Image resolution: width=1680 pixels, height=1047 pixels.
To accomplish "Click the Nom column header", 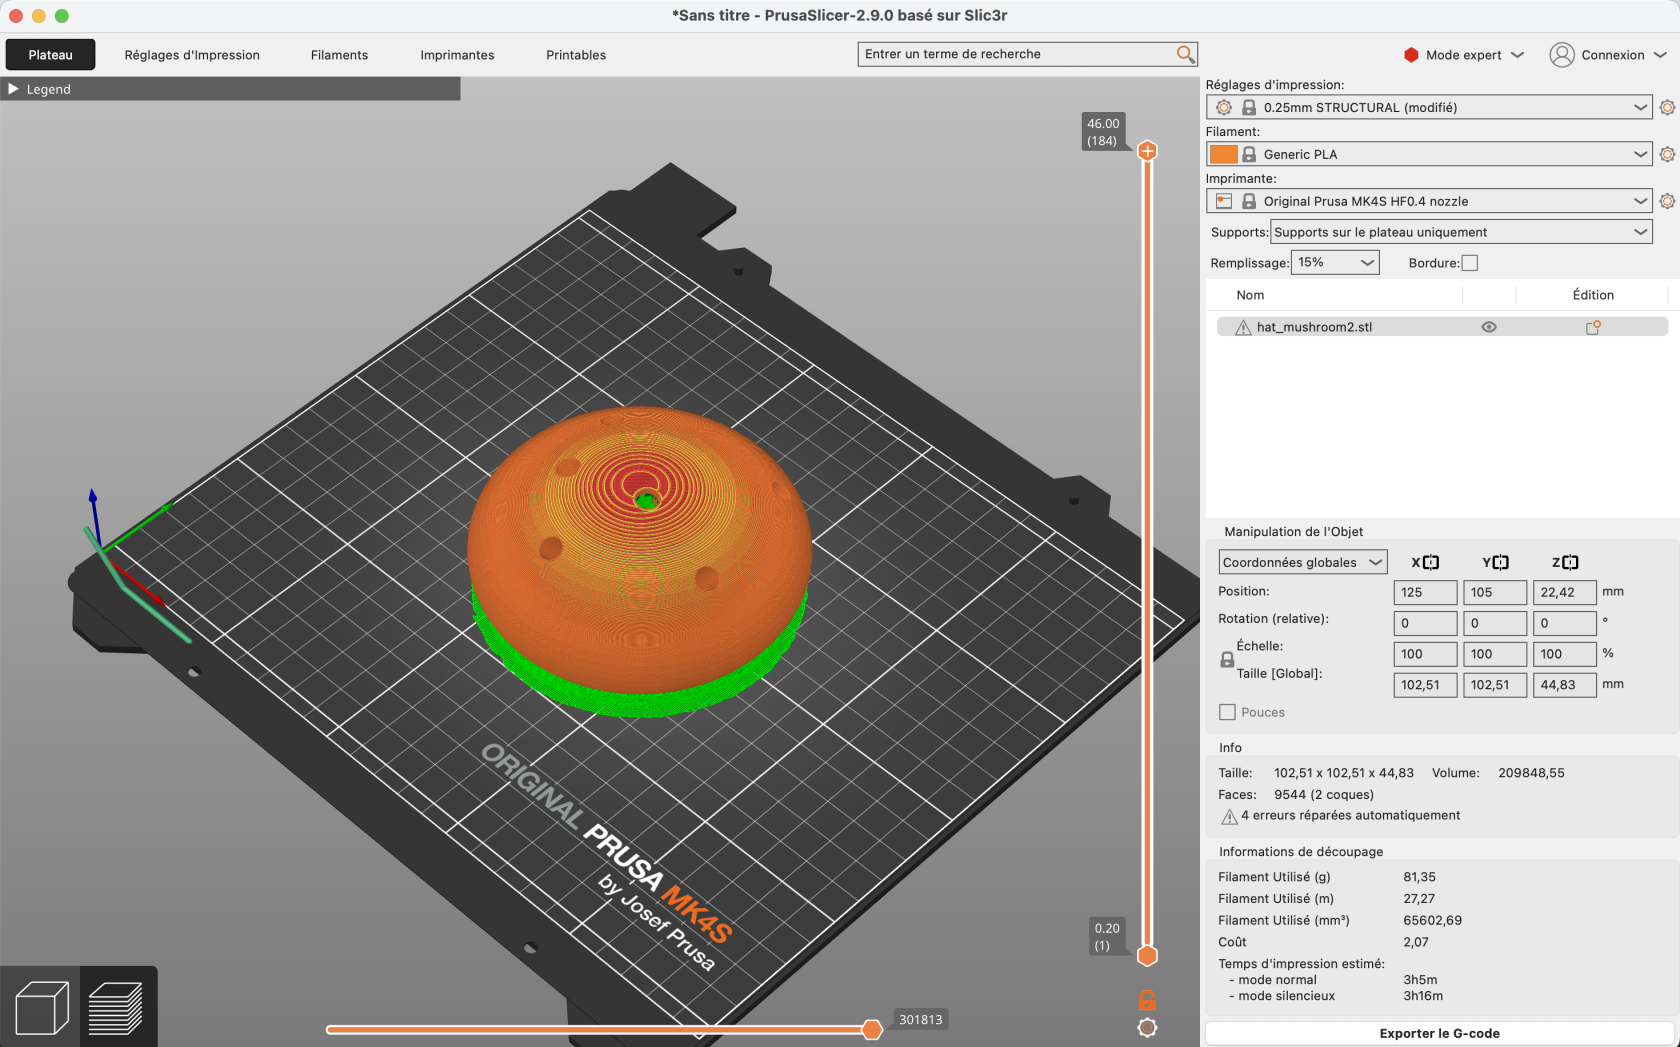I will pyautogui.click(x=1250, y=295).
